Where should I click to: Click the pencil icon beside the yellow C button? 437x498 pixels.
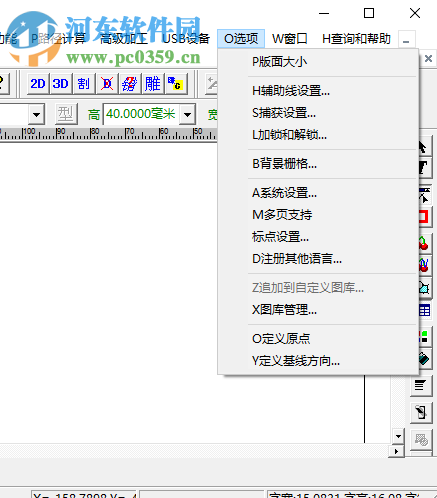coord(211,83)
